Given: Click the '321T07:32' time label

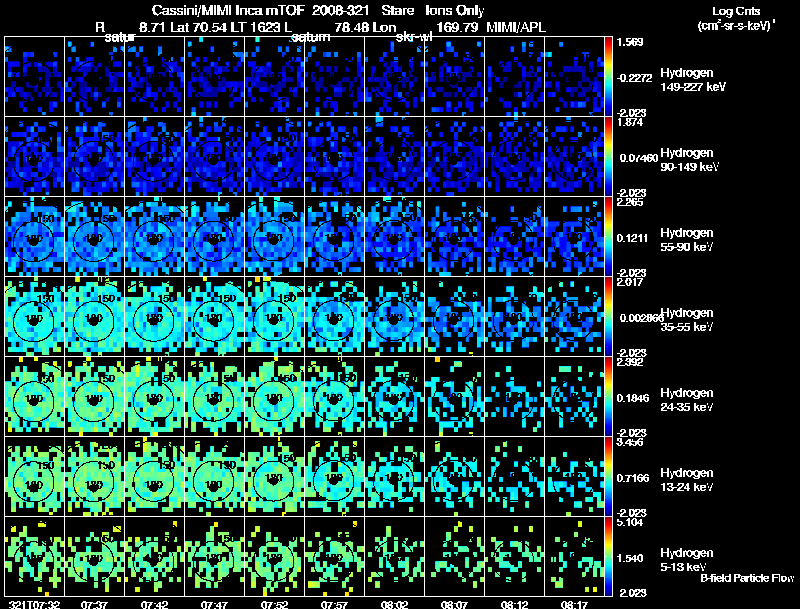Looking at the screenshot, I should click(35, 604).
